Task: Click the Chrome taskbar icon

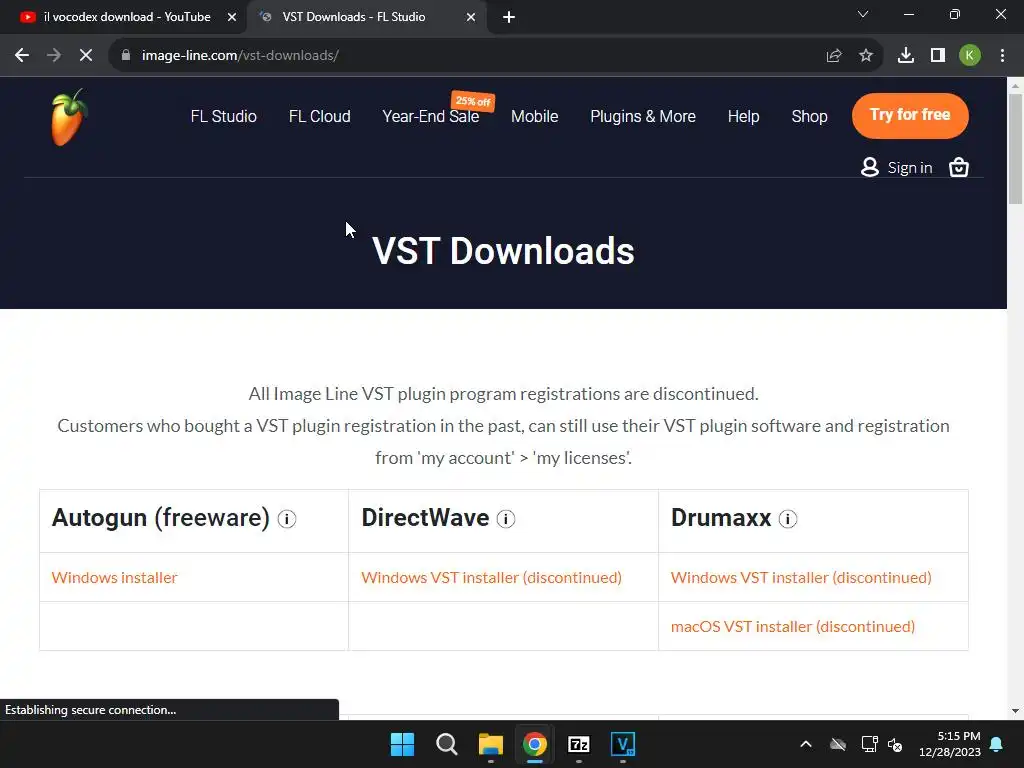Action: 535,744
